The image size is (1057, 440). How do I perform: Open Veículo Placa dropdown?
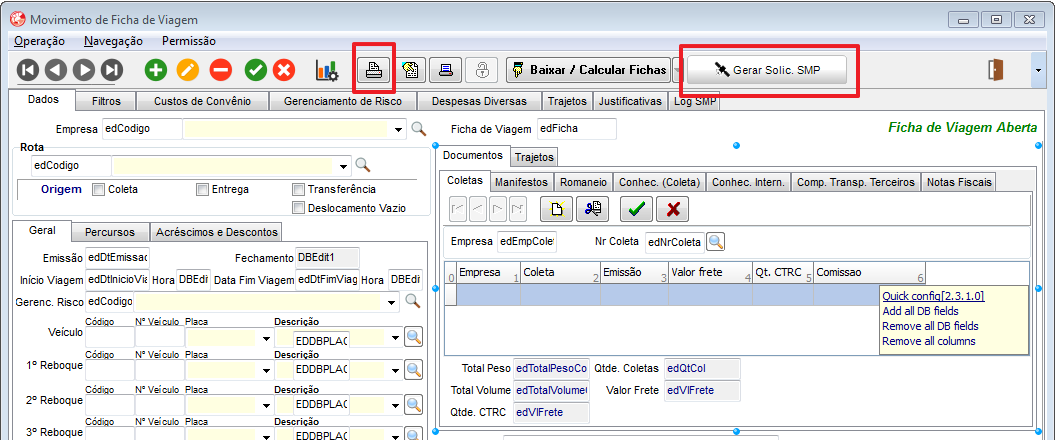pos(267,338)
